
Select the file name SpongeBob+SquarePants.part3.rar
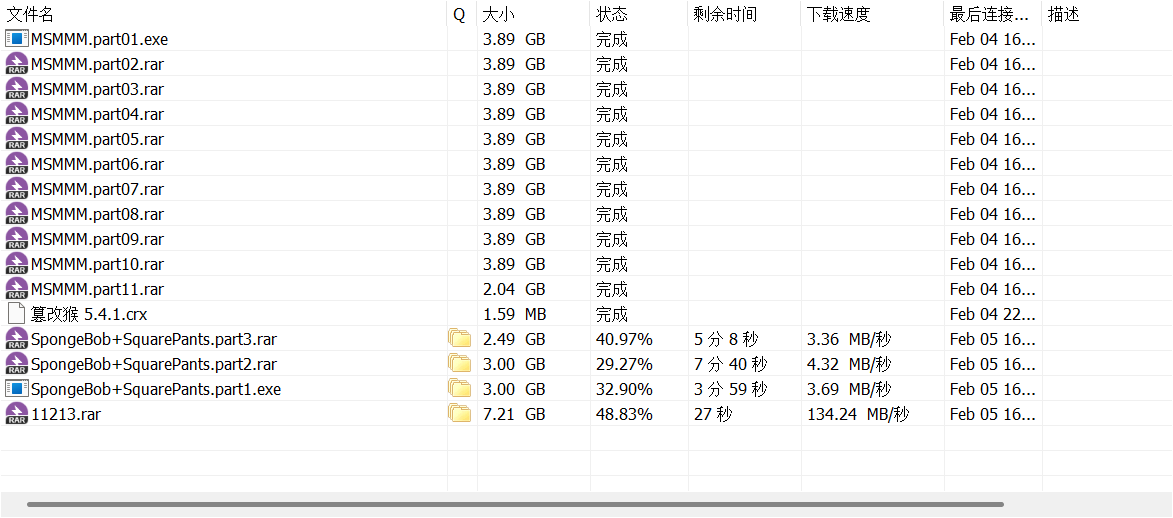[154, 340]
